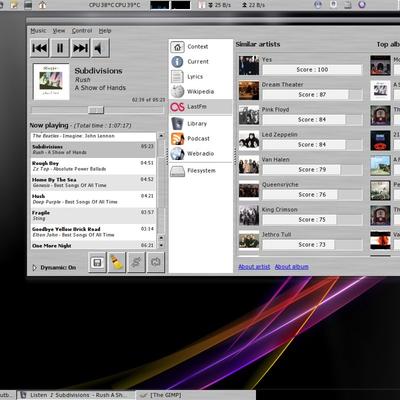Select the Beatles Imagine playlist row
This screenshot has height=400, width=400.
(93, 136)
